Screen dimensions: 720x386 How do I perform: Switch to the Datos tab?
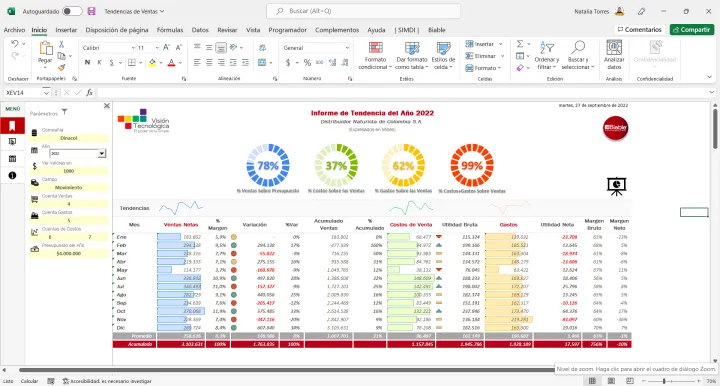tap(200, 30)
